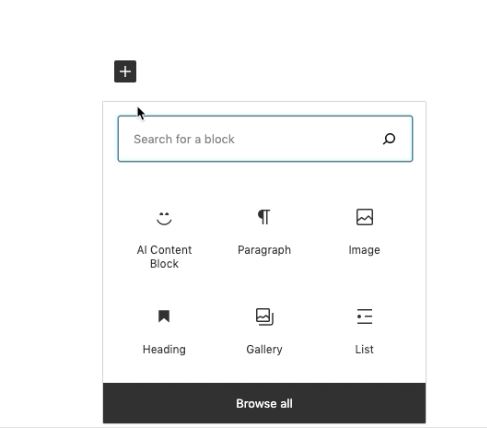Click the 'Image' label text
The image size is (487, 428).
(364, 250)
